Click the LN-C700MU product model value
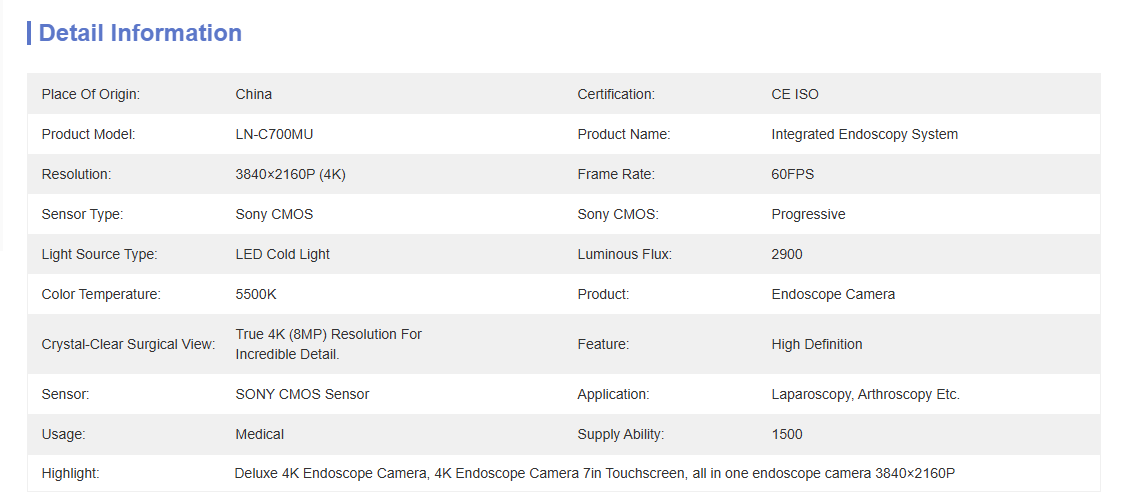The height and width of the screenshot is (500, 1142). pos(274,134)
